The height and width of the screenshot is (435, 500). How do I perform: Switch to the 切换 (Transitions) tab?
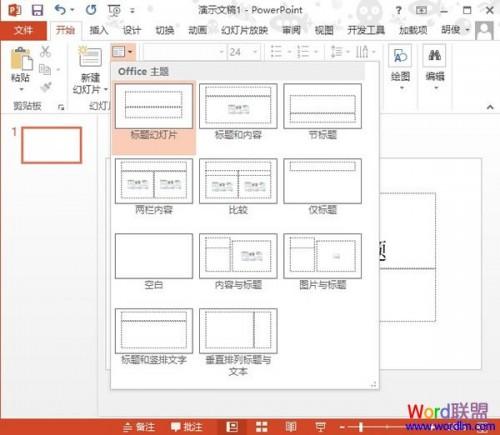[165, 30]
